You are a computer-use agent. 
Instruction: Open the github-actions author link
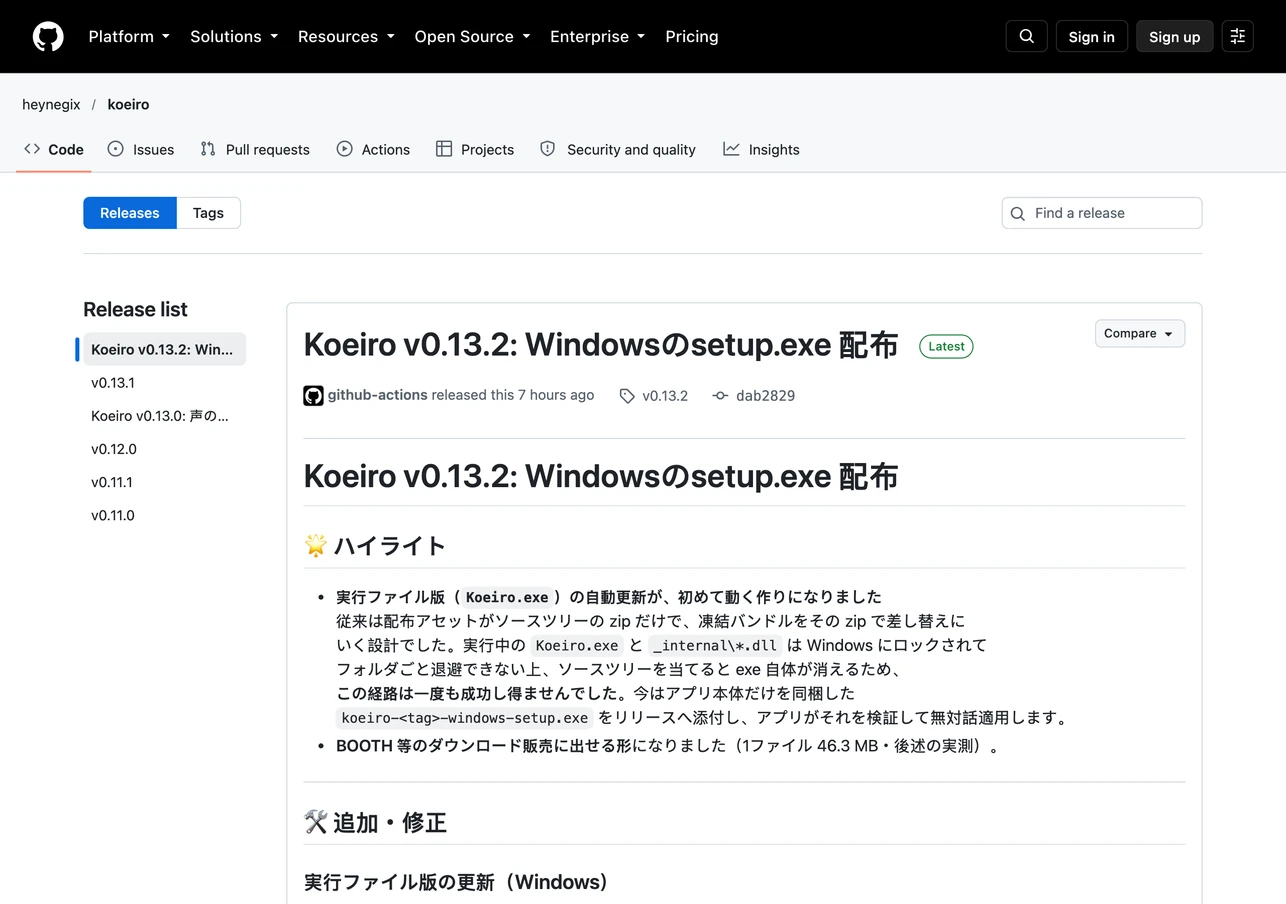point(378,395)
